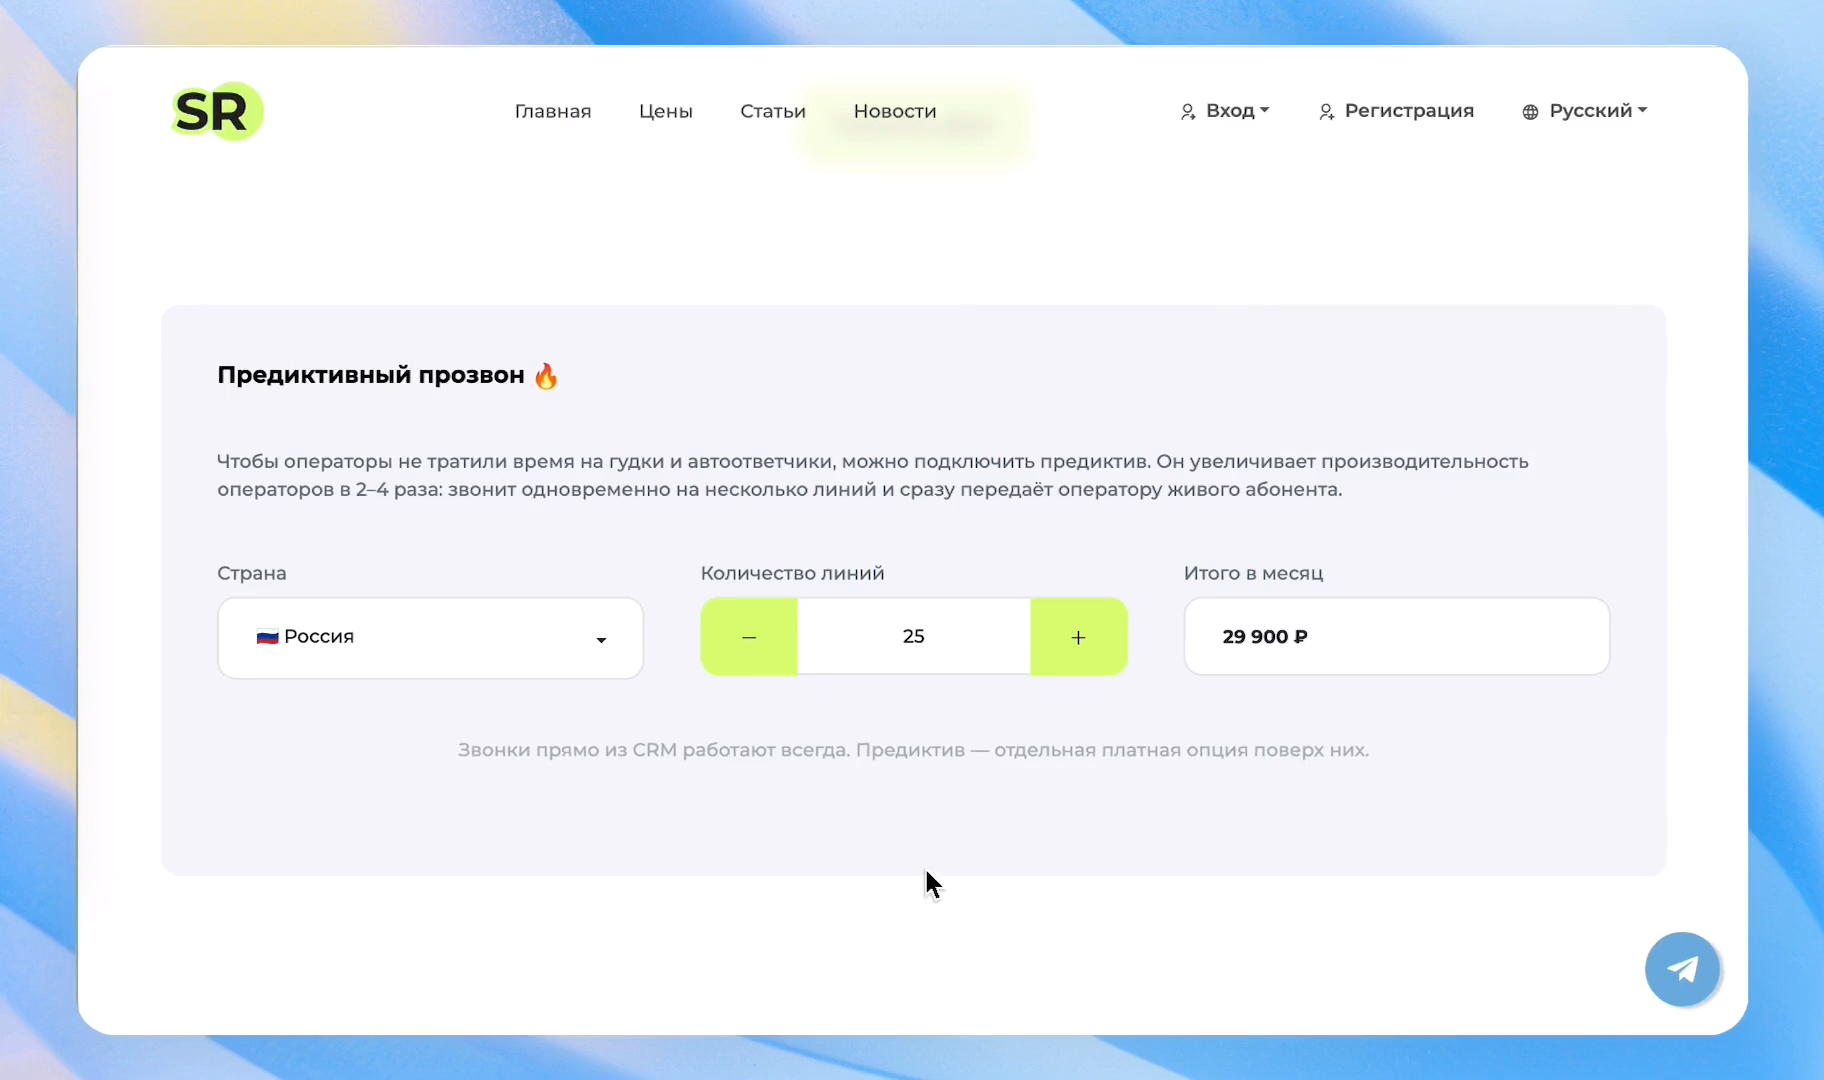Screen dimensions: 1824x1080
Task: Click the SR logo
Action: pyautogui.click(x=216, y=111)
